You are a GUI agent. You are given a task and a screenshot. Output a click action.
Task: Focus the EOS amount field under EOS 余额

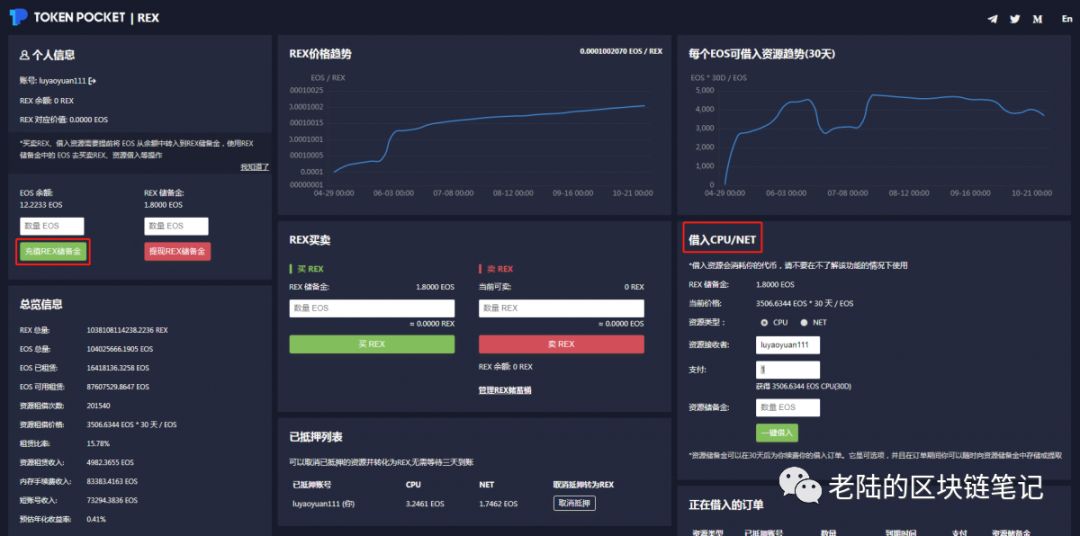click(x=52, y=226)
